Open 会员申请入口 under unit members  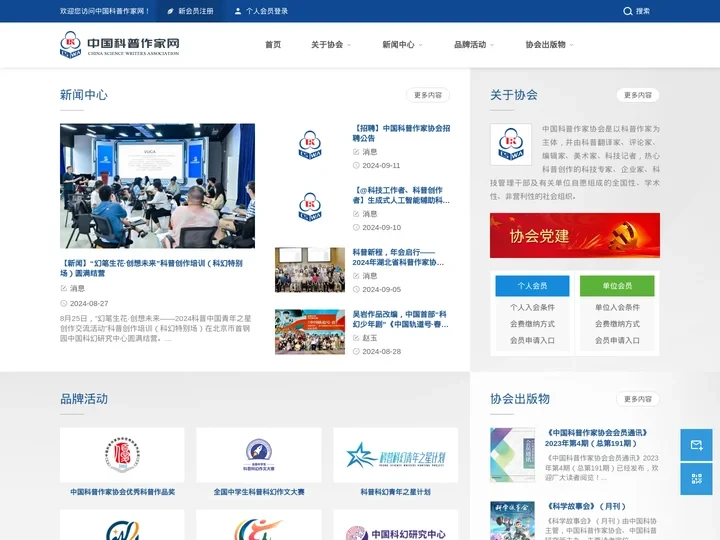[x=617, y=340]
